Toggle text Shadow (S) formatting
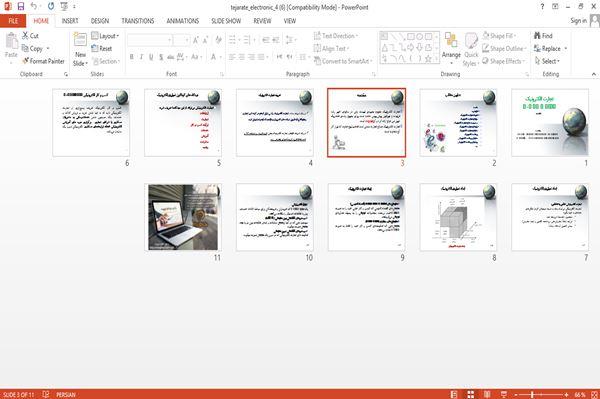600x399 pixels. click(161, 57)
